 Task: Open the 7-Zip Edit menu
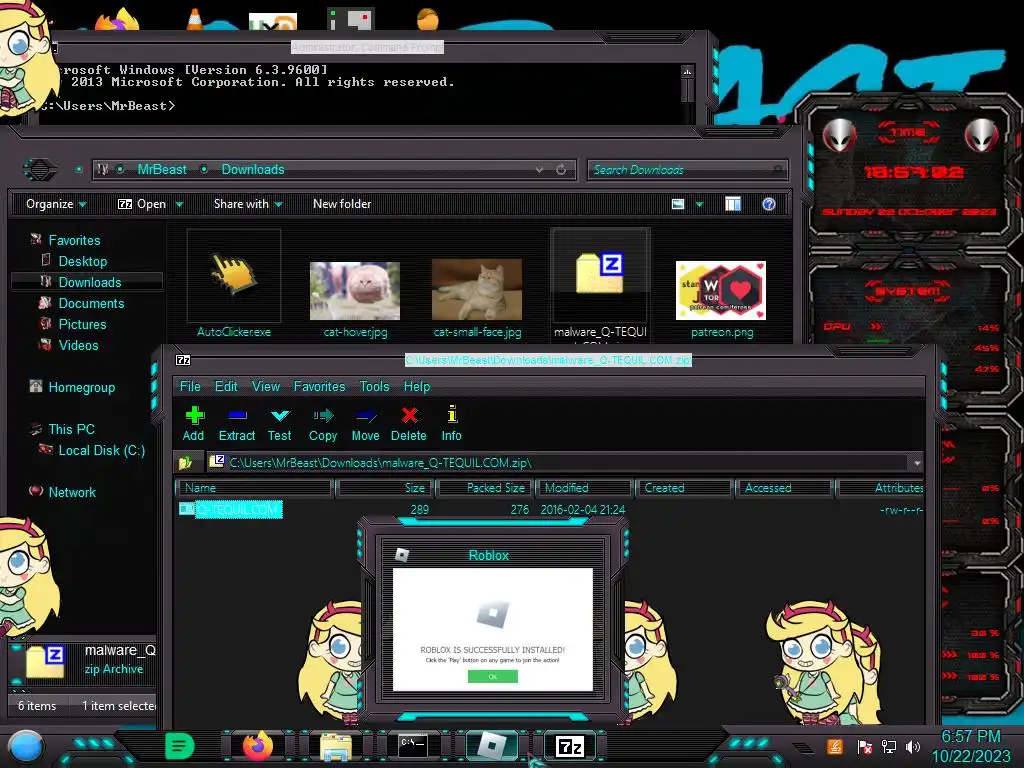pos(226,387)
